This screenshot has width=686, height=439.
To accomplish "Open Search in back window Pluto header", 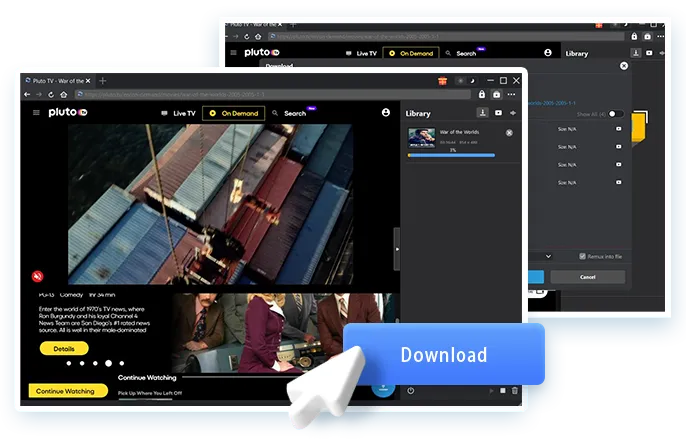I will (461, 53).
